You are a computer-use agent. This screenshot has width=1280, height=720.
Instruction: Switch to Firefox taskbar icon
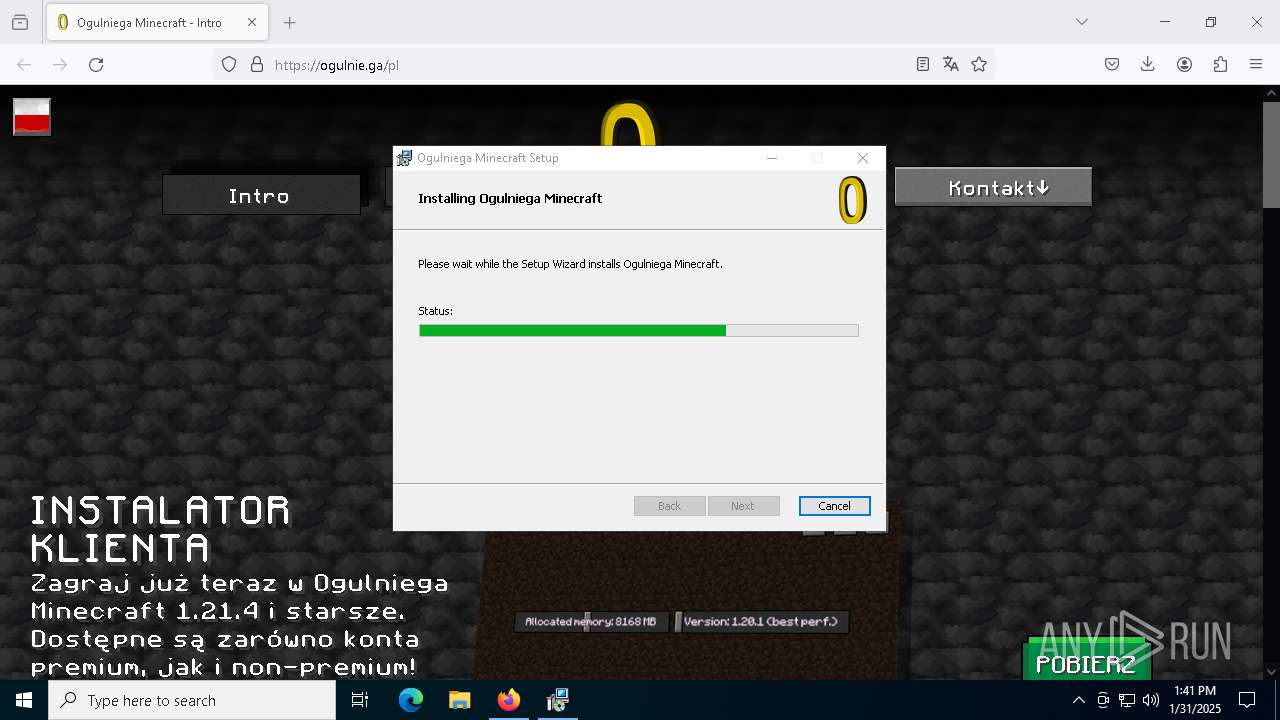(x=508, y=700)
